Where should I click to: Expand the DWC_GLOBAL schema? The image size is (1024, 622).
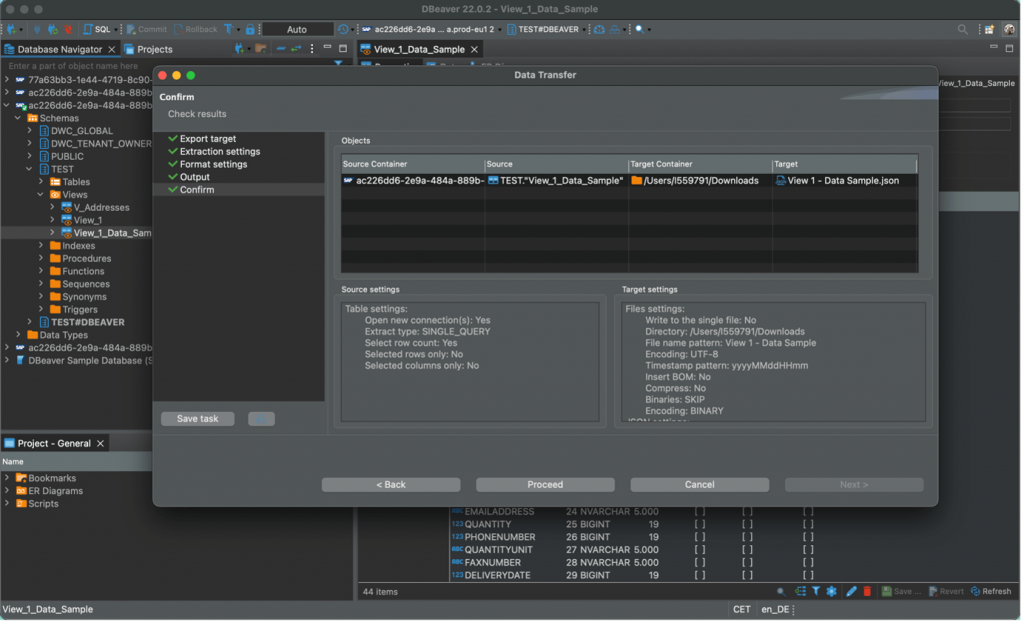29,131
